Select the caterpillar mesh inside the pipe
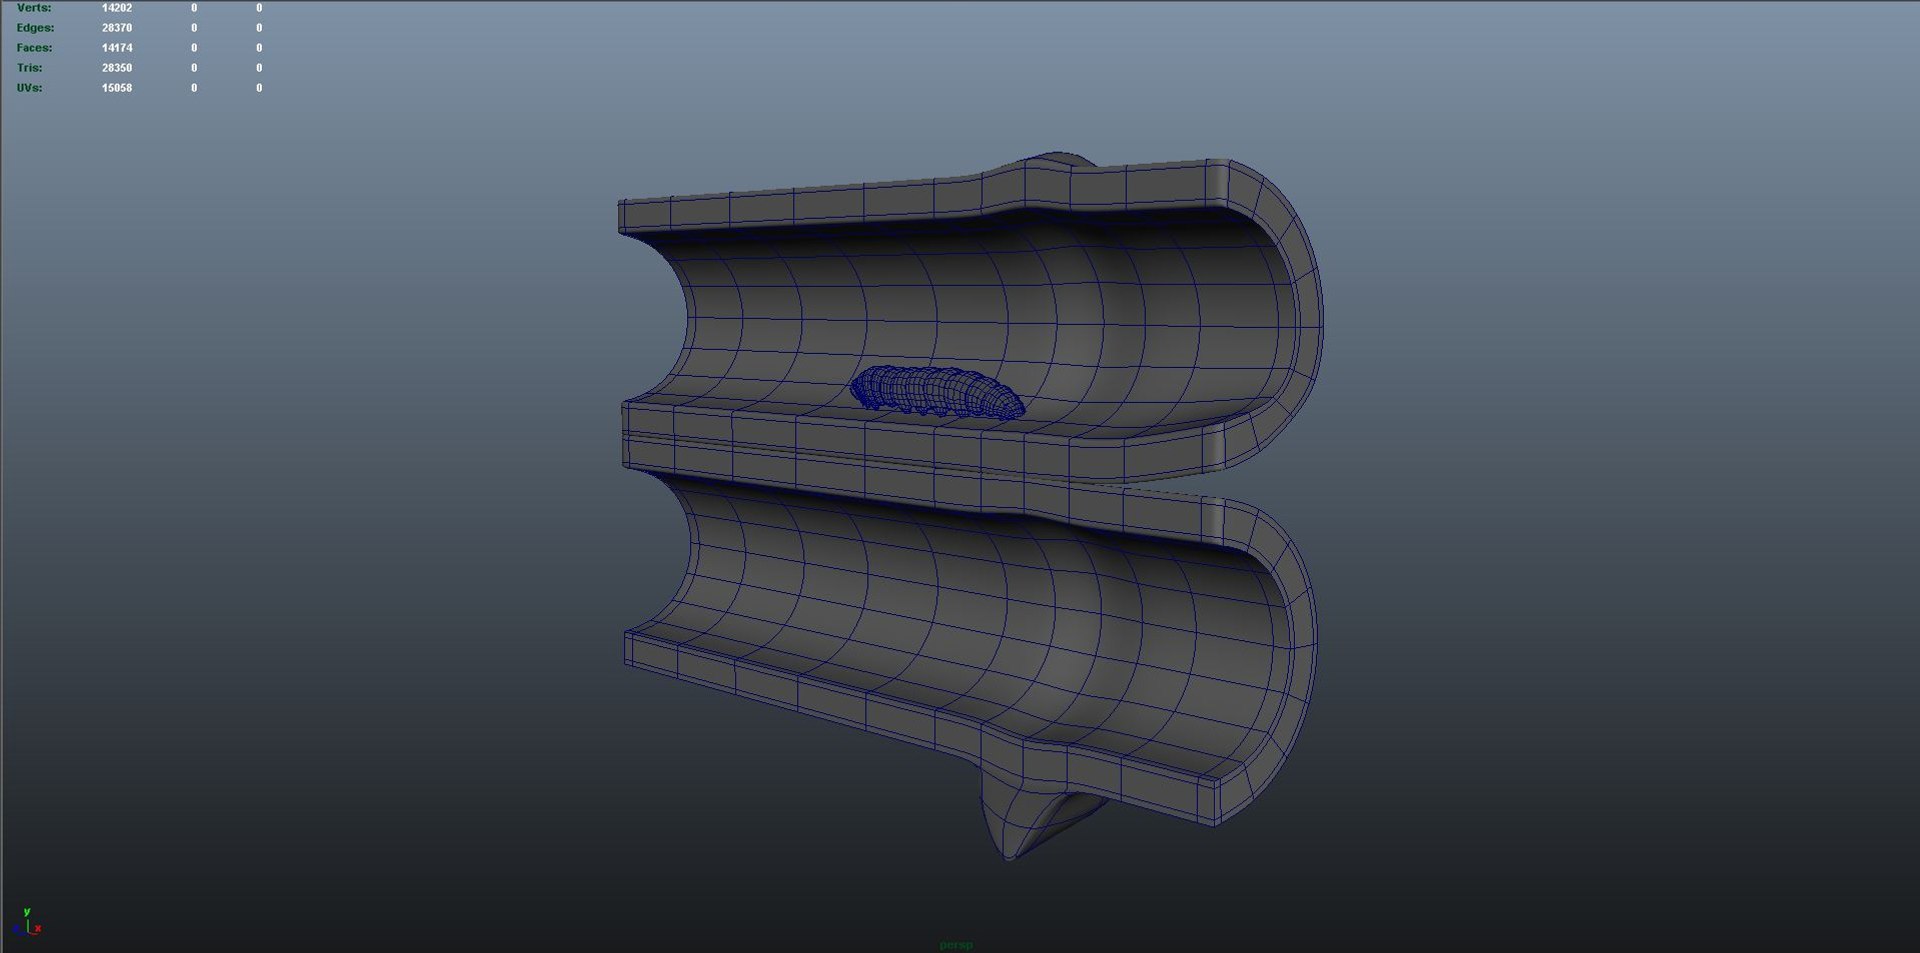The width and height of the screenshot is (1920, 953). [937, 391]
